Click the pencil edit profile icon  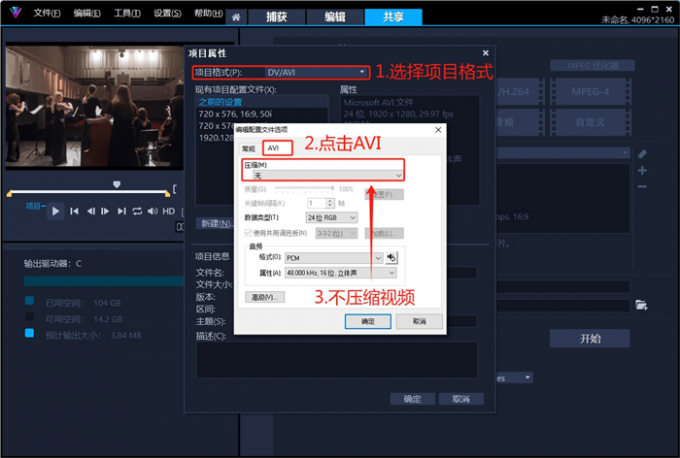point(642,154)
